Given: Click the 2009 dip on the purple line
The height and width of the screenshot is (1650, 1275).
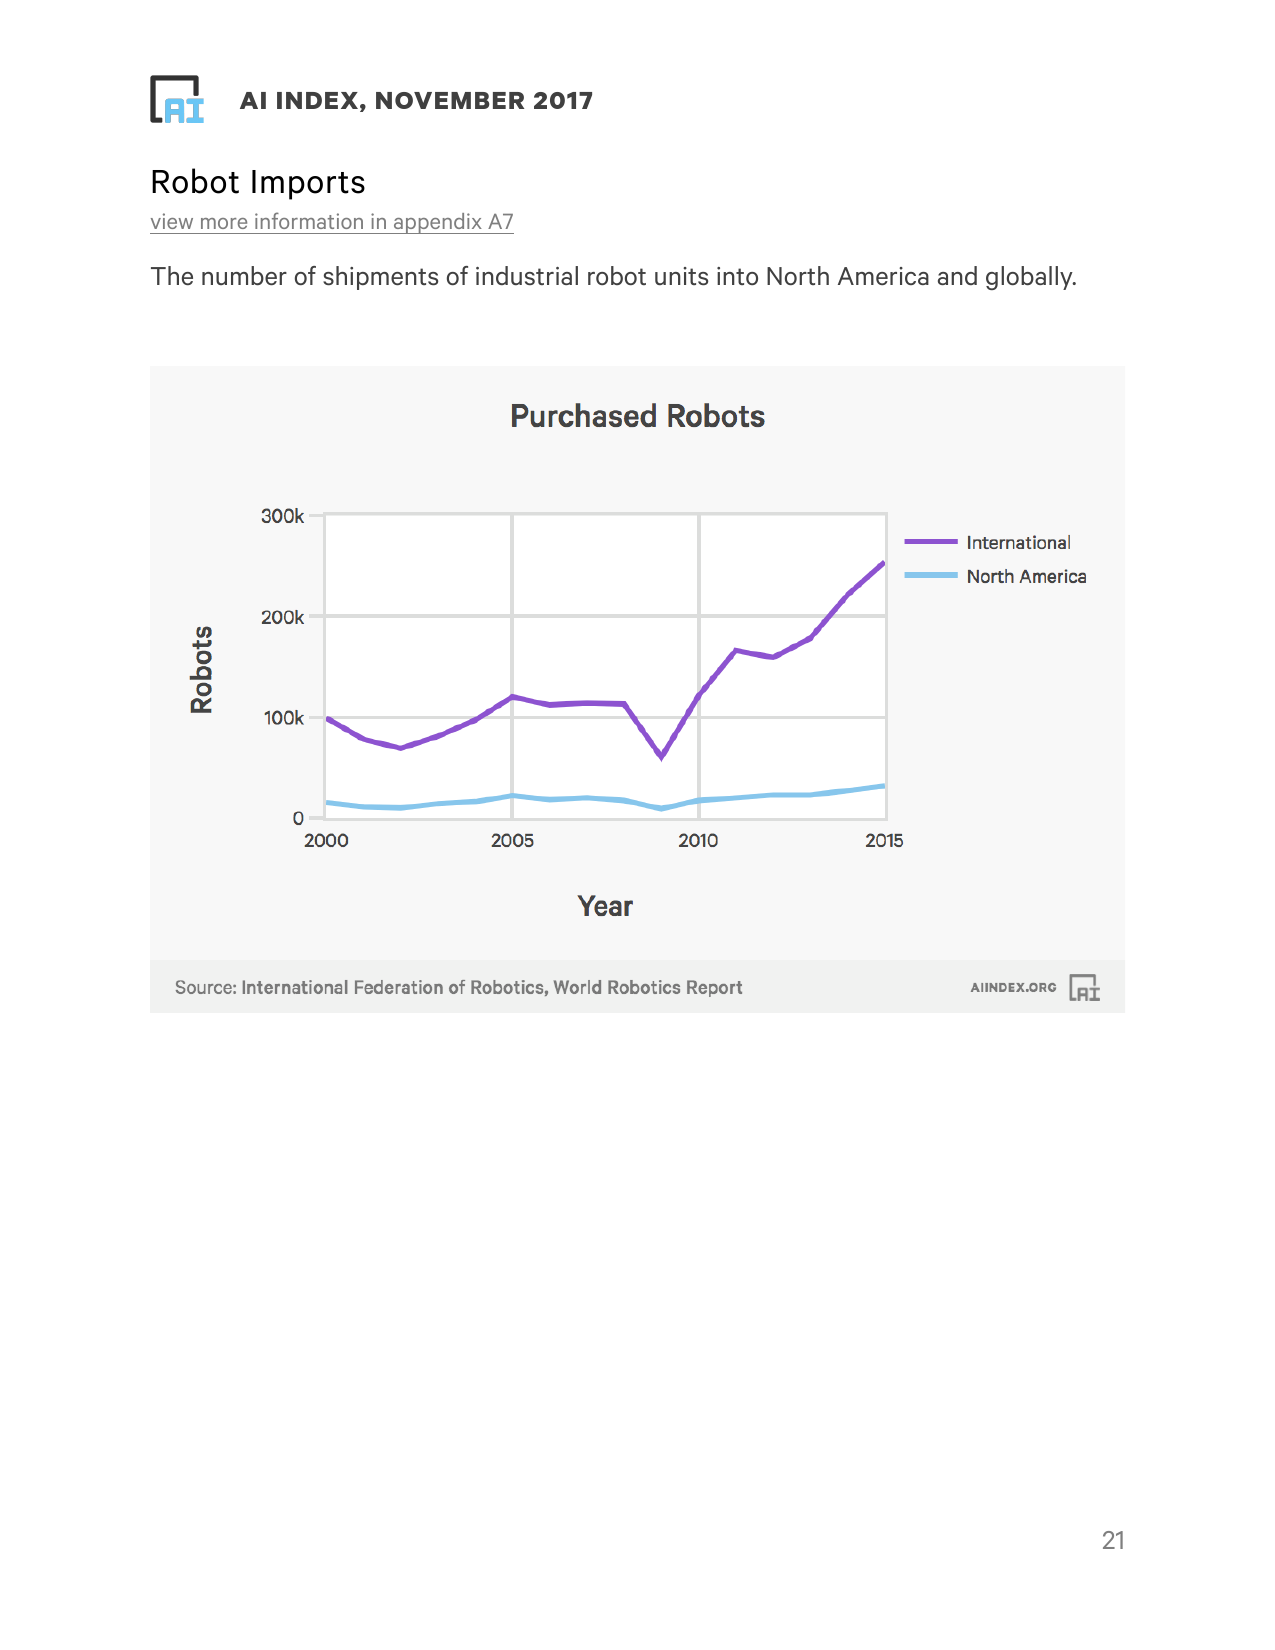Looking at the screenshot, I should coord(661,756).
